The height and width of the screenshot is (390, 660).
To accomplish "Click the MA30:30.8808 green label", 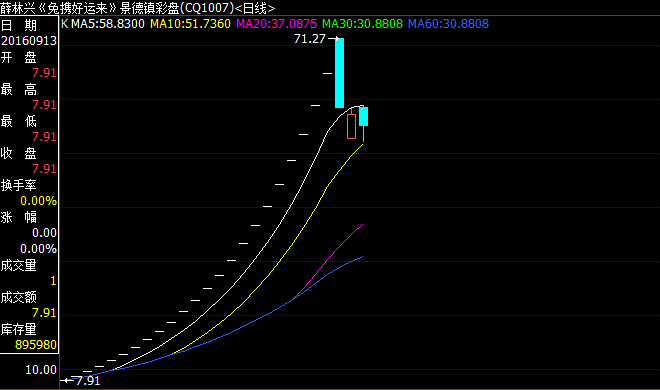I will [362, 24].
